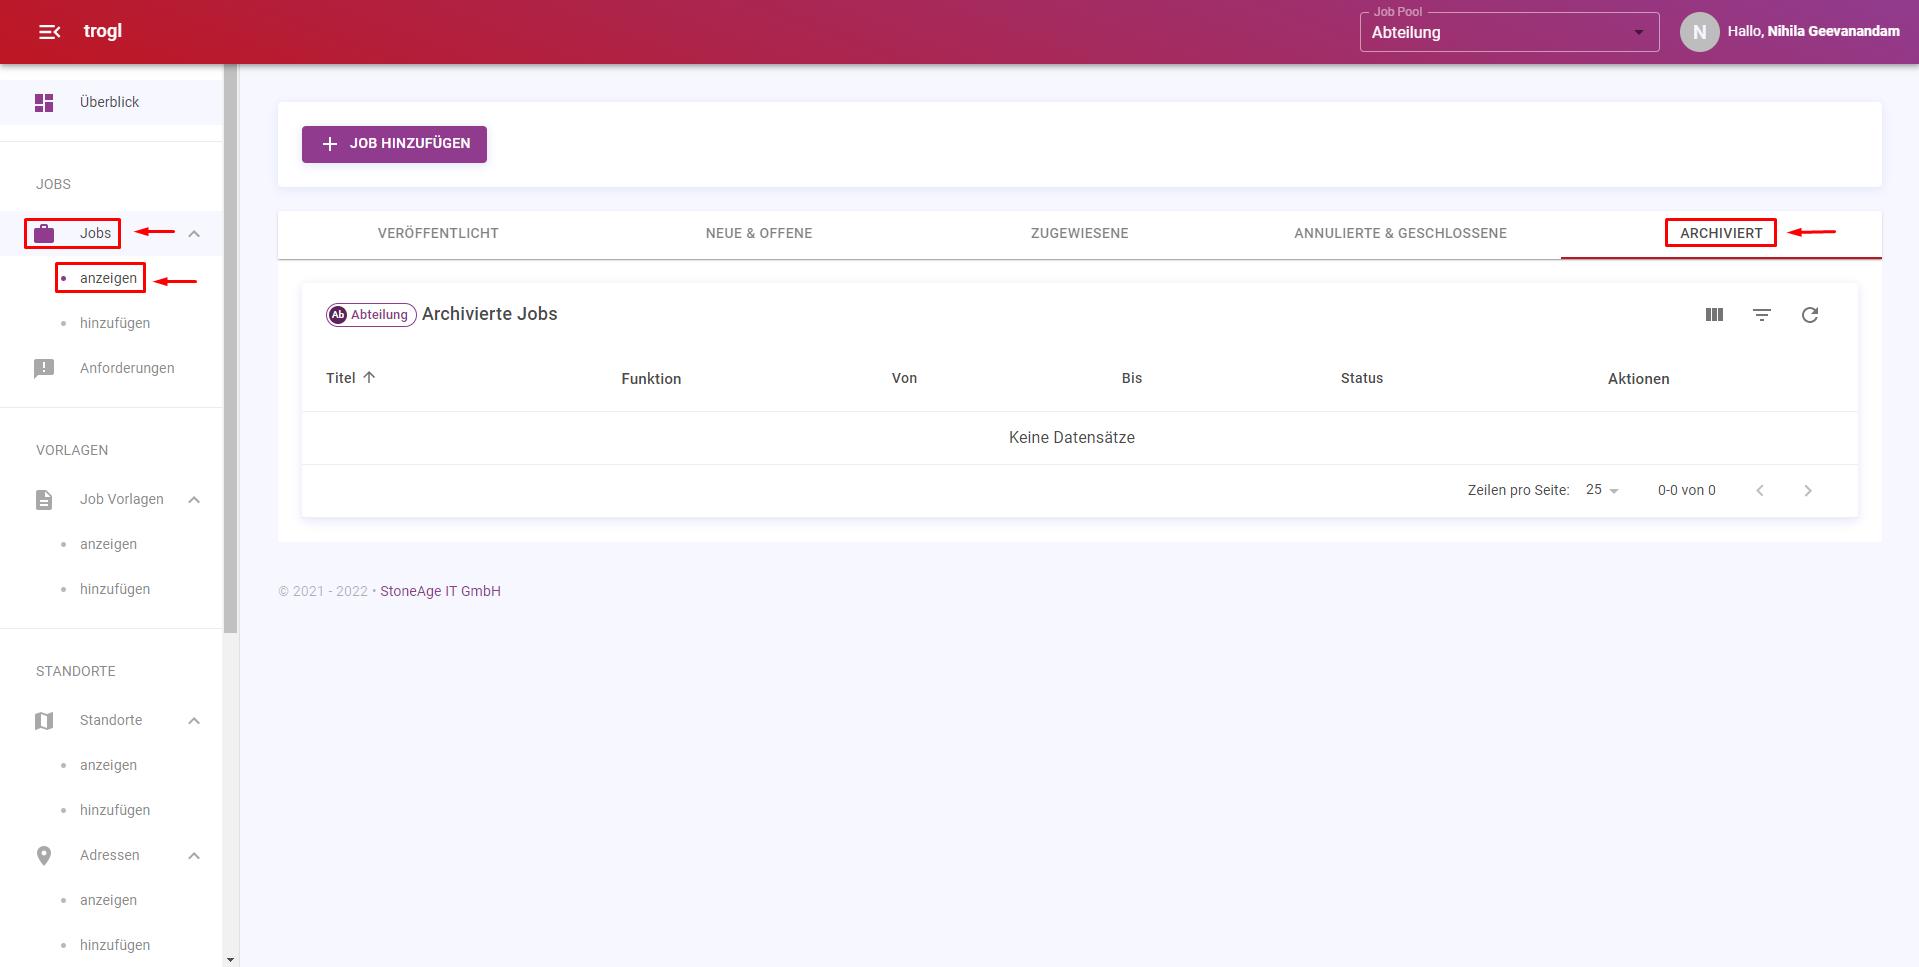This screenshot has height=967, width=1919.
Task: Click the Jobs briefcase icon
Action: (x=44, y=233)
